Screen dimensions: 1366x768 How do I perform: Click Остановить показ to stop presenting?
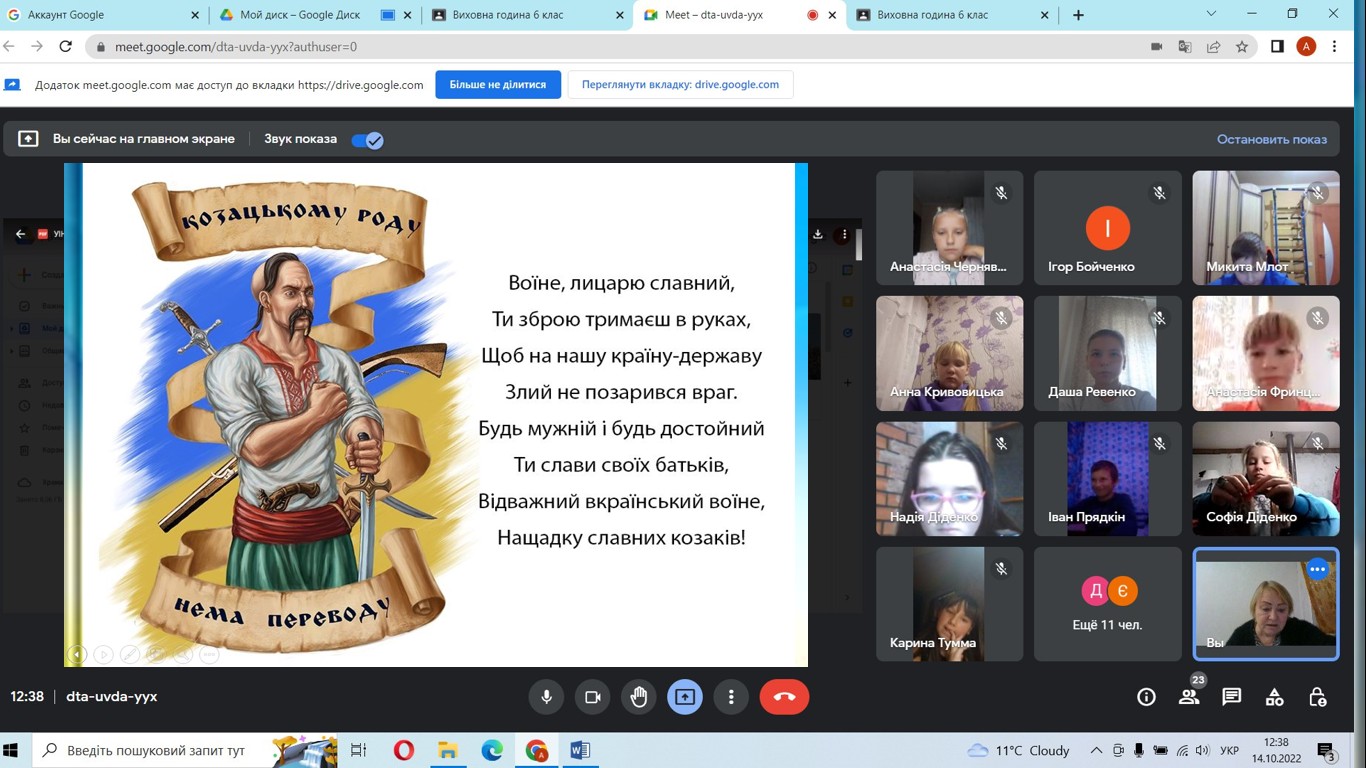[x=1272, y=139]
